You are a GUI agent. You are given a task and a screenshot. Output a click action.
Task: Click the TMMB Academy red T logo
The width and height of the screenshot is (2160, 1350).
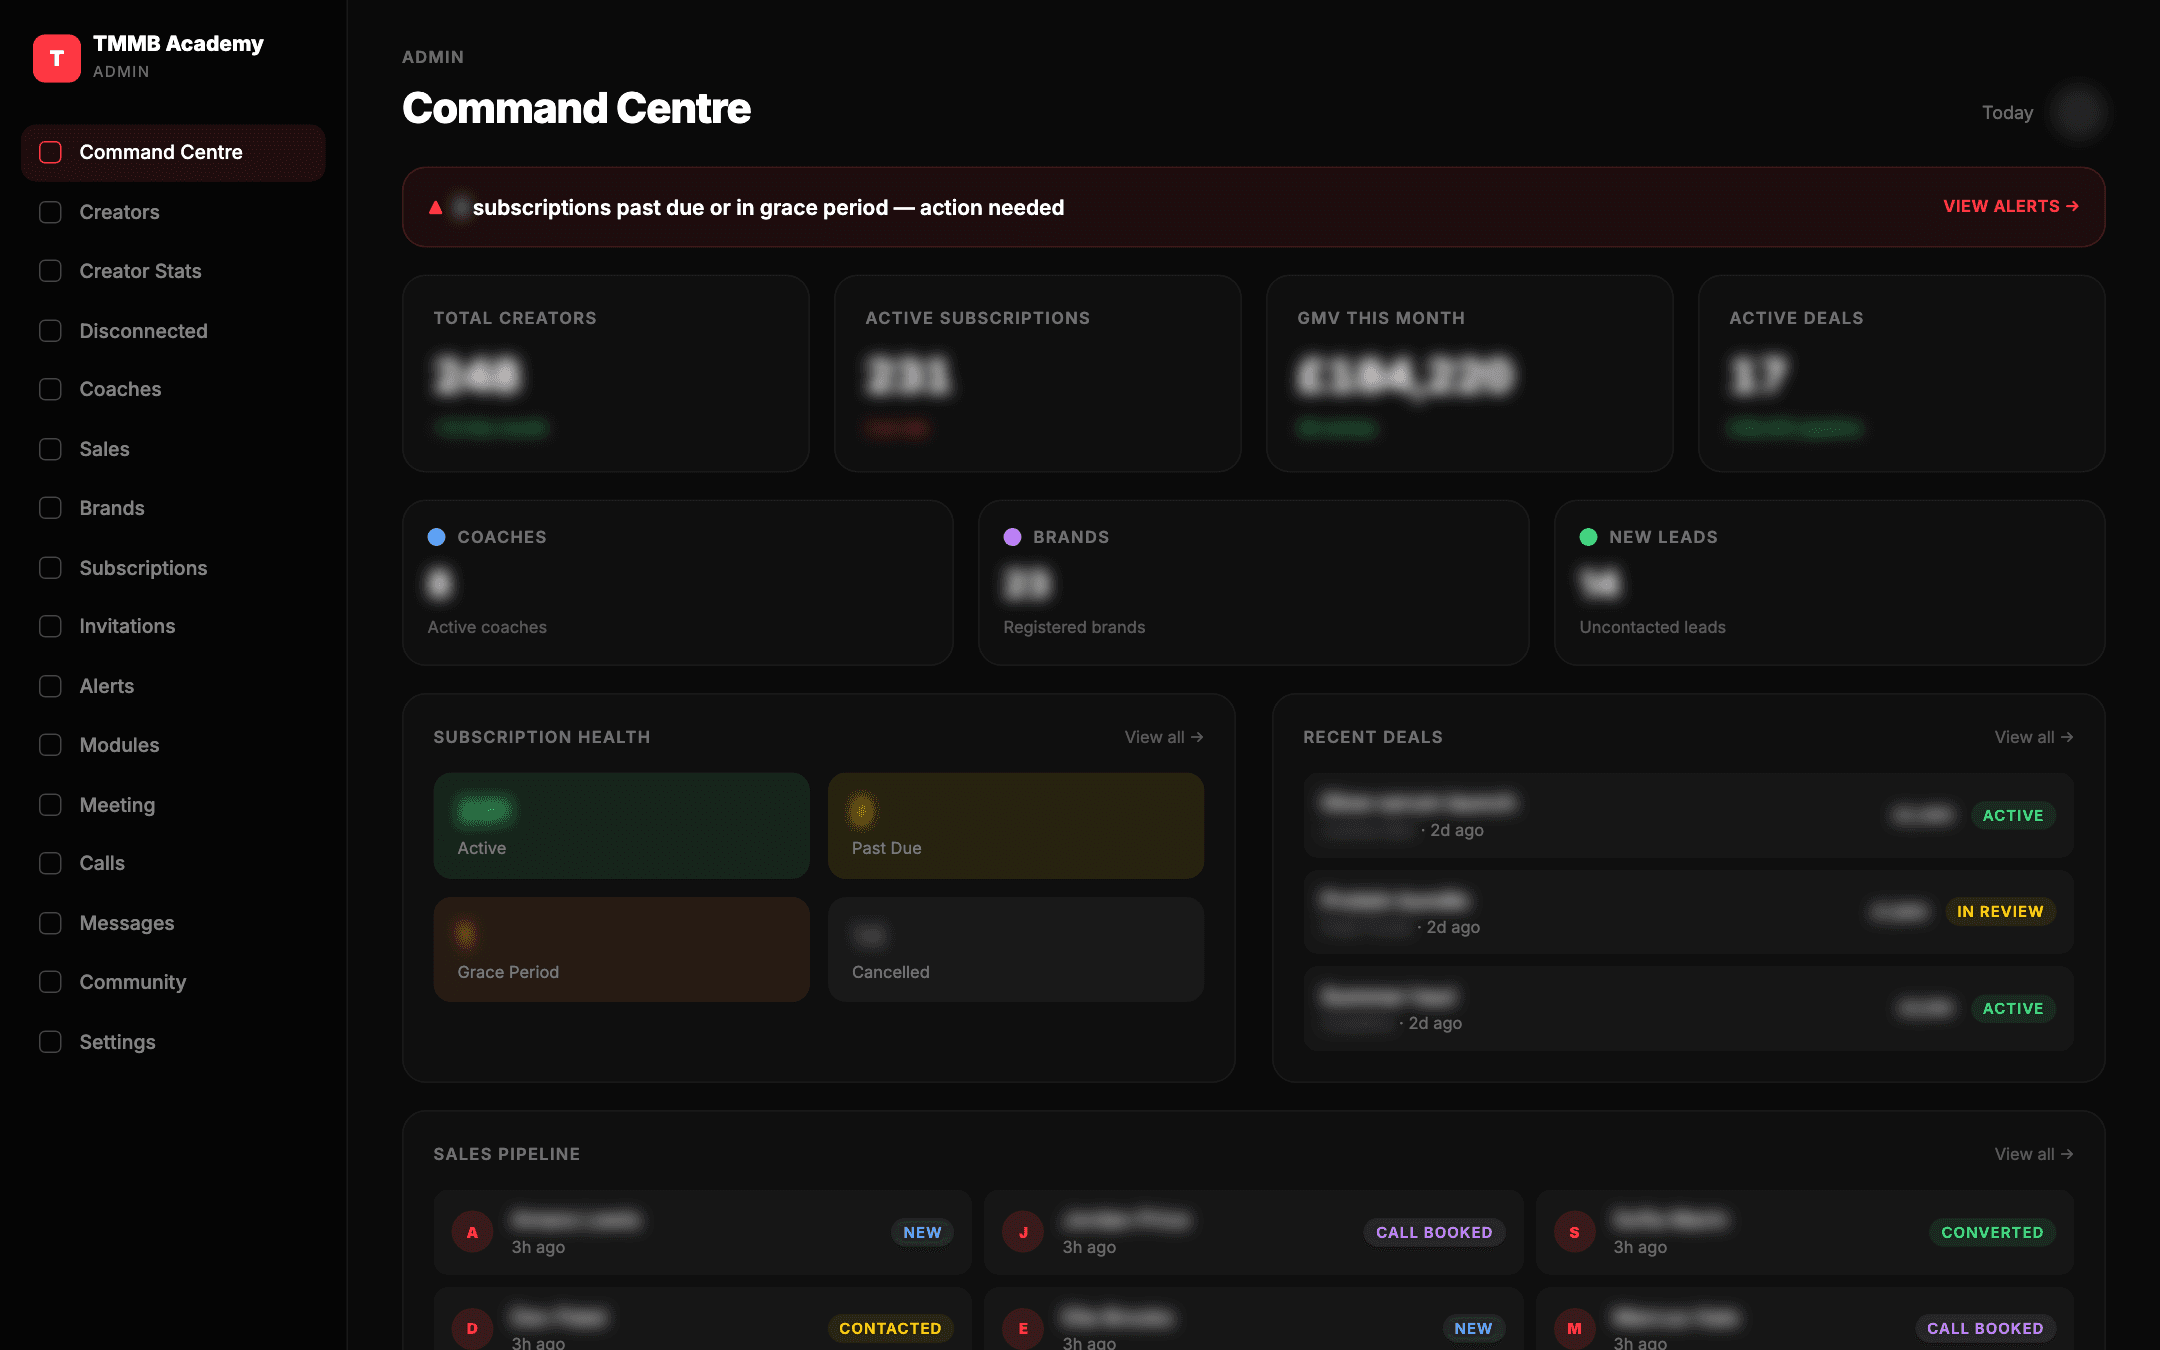[x=57, y=58]
